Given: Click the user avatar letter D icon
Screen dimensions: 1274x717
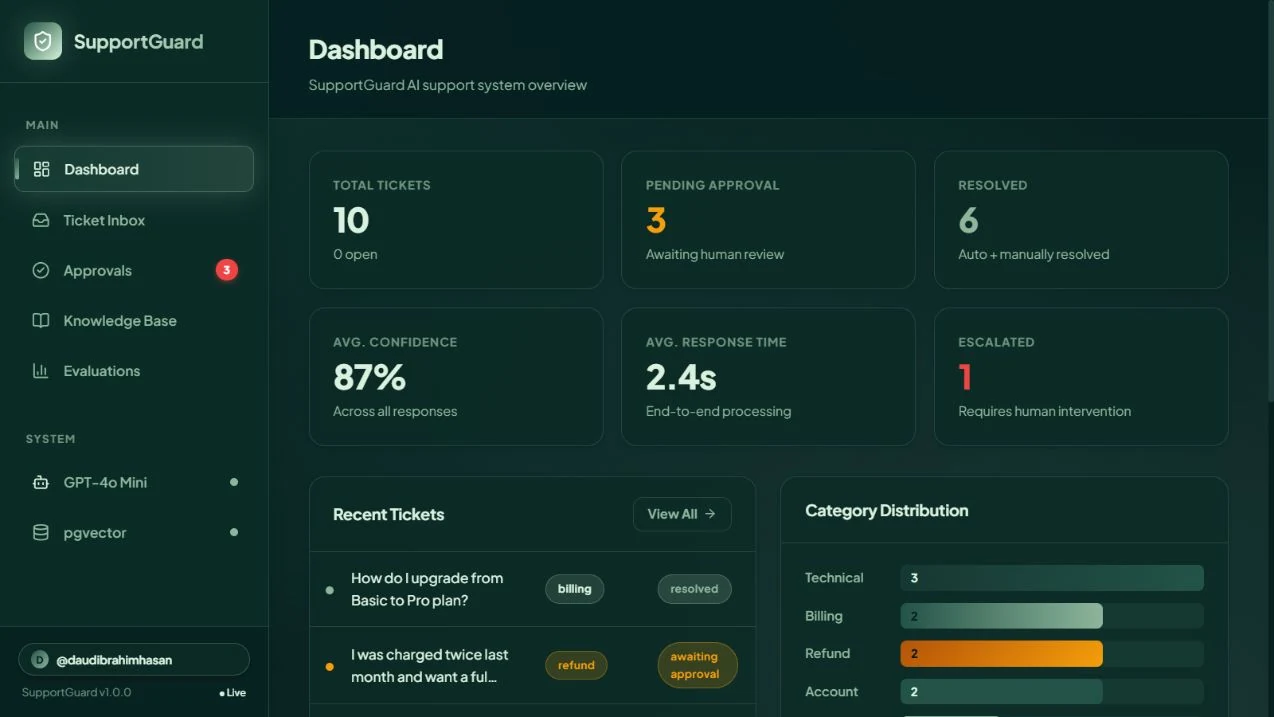Looking at the screenshot, I should [x=40, y=660].
